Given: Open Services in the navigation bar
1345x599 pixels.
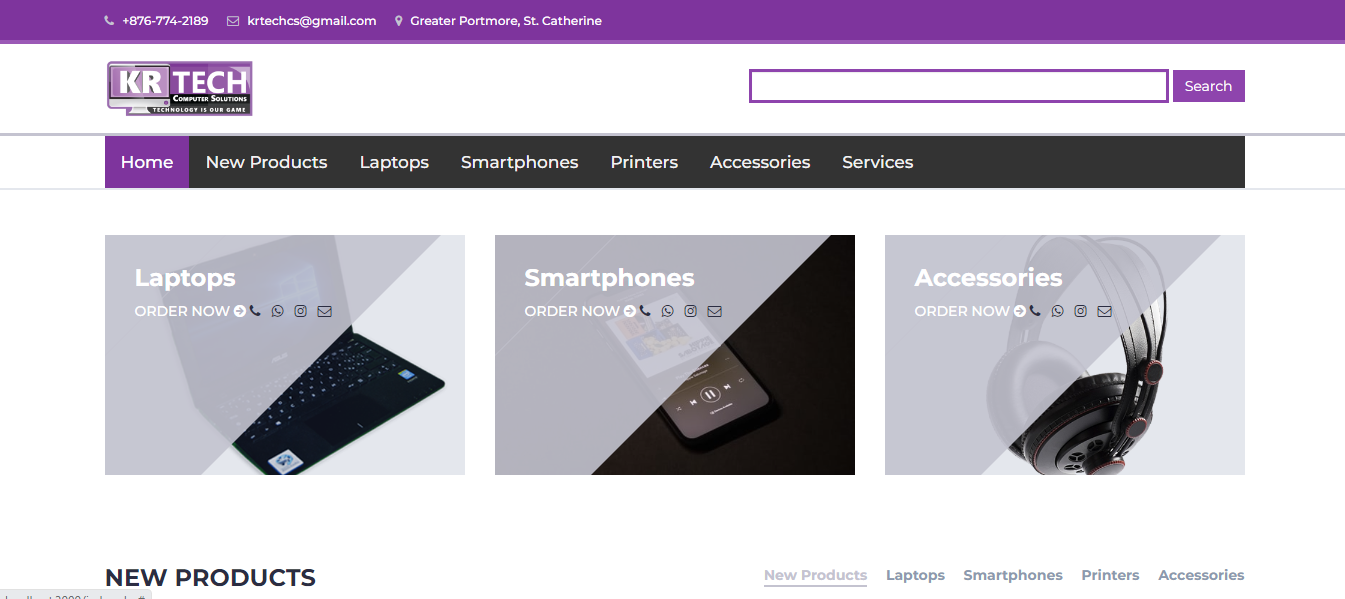Looking at the screenshot, I should click(877, 162).
